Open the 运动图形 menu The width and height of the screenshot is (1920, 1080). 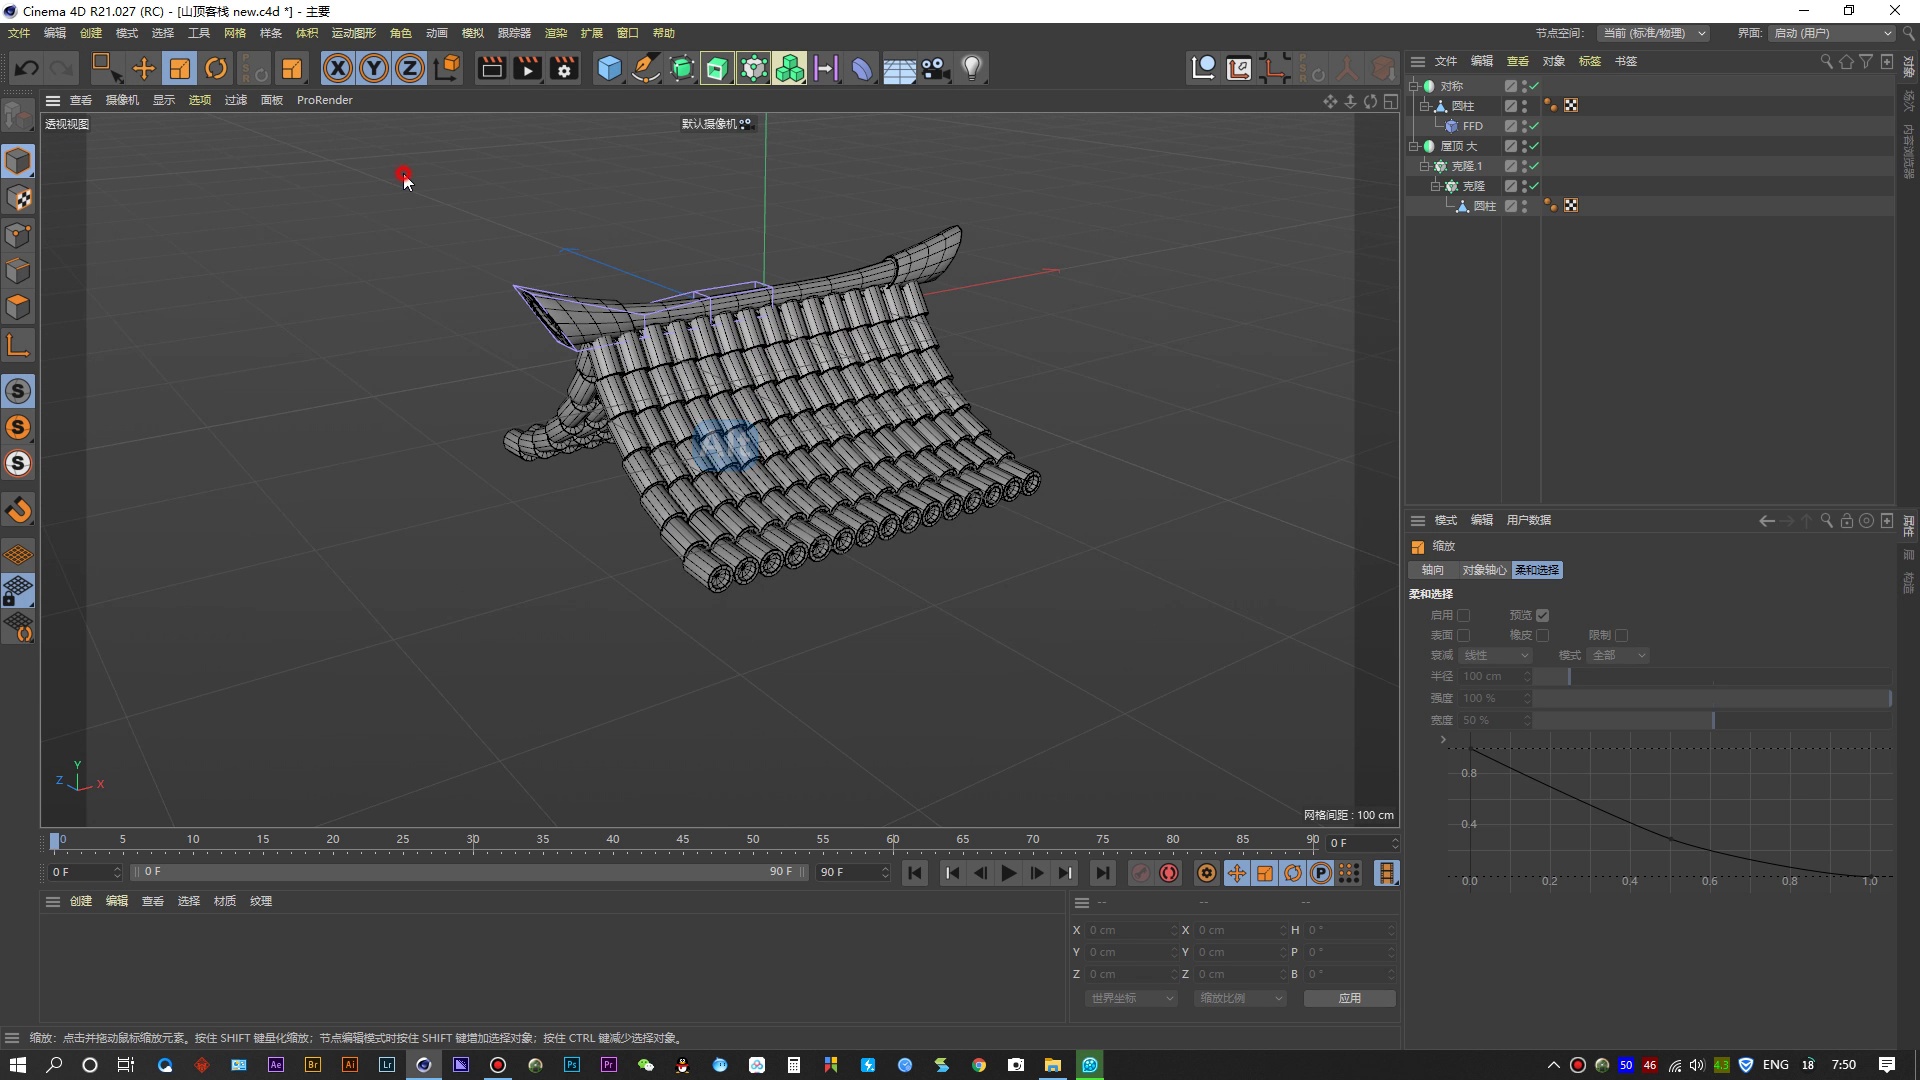[353, 33]
